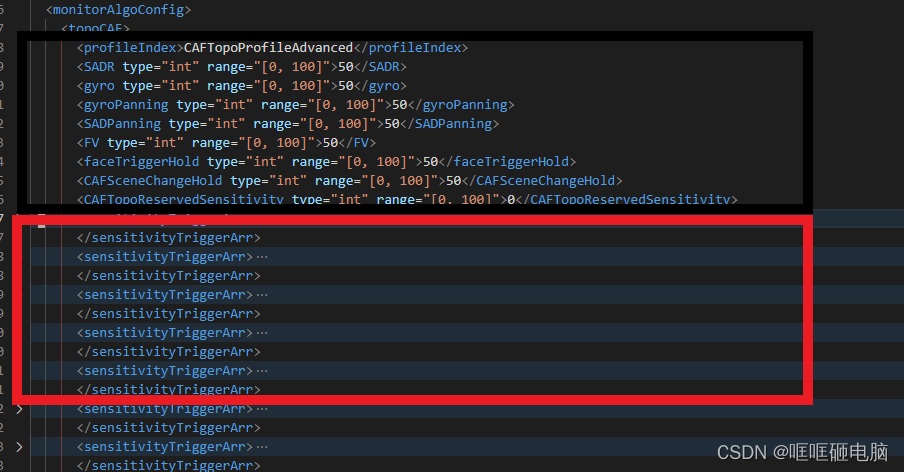Click the opening SADPanning tag name

coord(122,123)
